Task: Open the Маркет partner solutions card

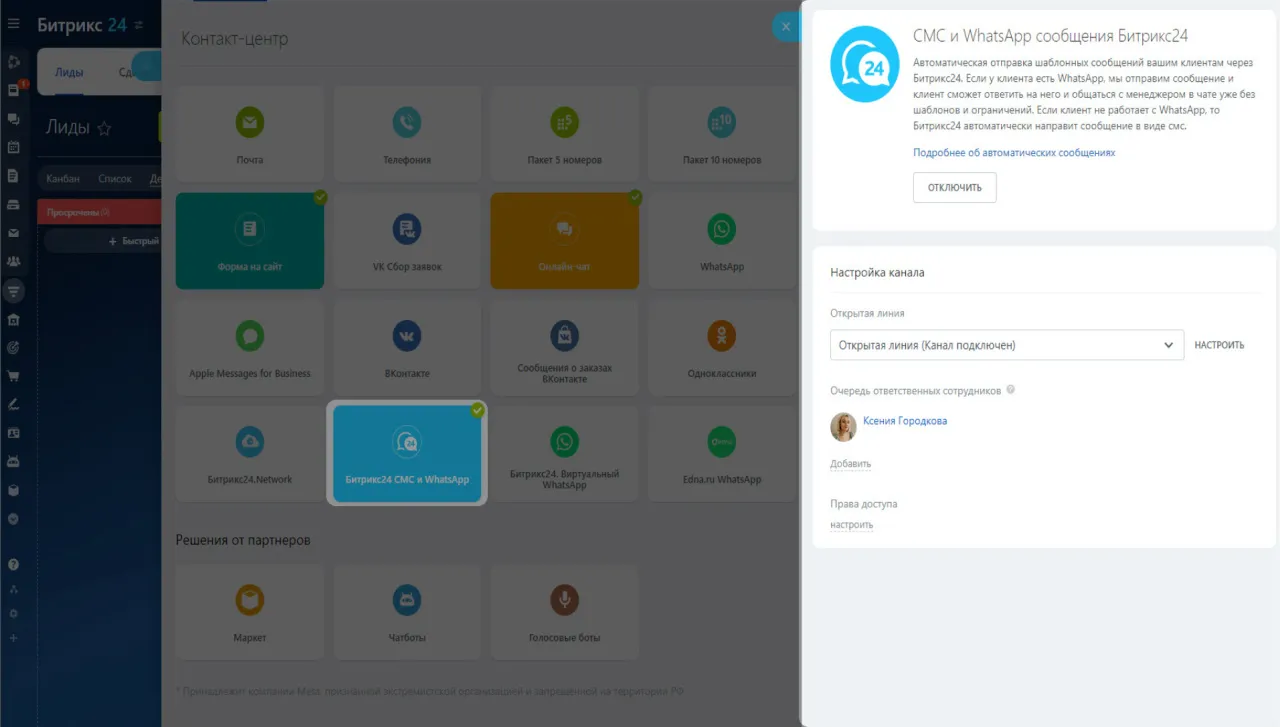Action: pos(250,612)
